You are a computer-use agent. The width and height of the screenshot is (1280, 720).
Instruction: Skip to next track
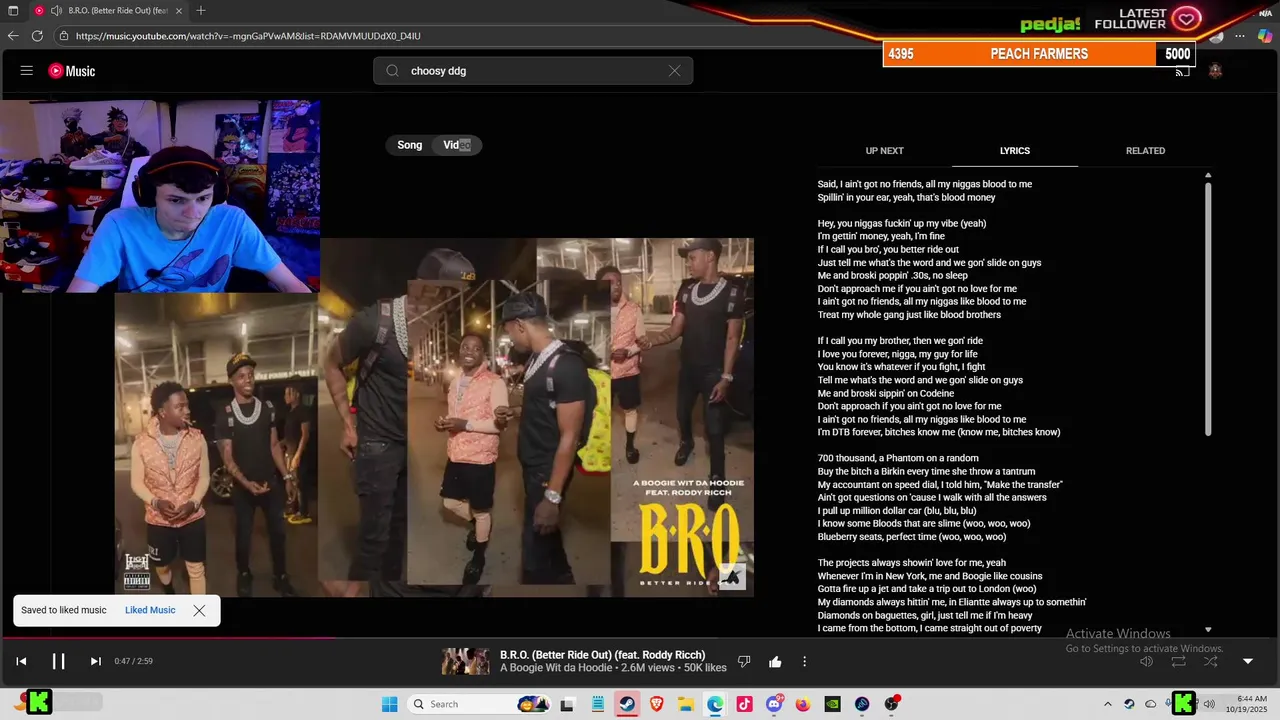click(x=95, y=661)
